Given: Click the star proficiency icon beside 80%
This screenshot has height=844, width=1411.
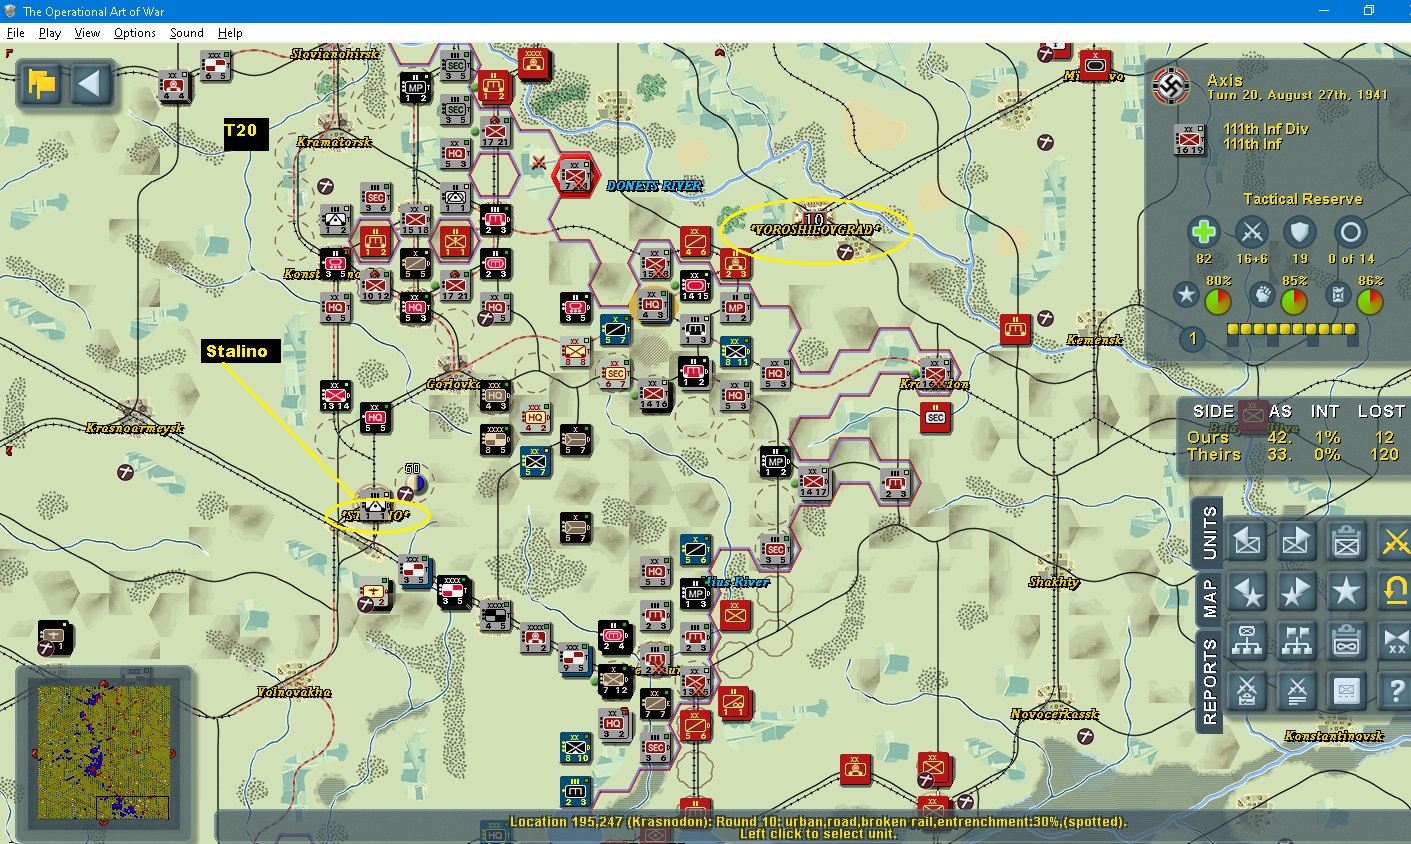Looking at the screenshot, I should pyautogui.click(x=1186, y=295).
